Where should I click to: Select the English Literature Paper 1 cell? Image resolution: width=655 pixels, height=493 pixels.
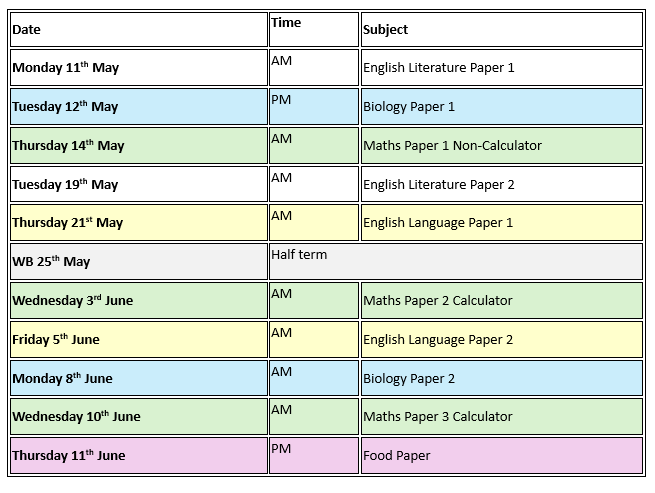click(x=500, y=68)
